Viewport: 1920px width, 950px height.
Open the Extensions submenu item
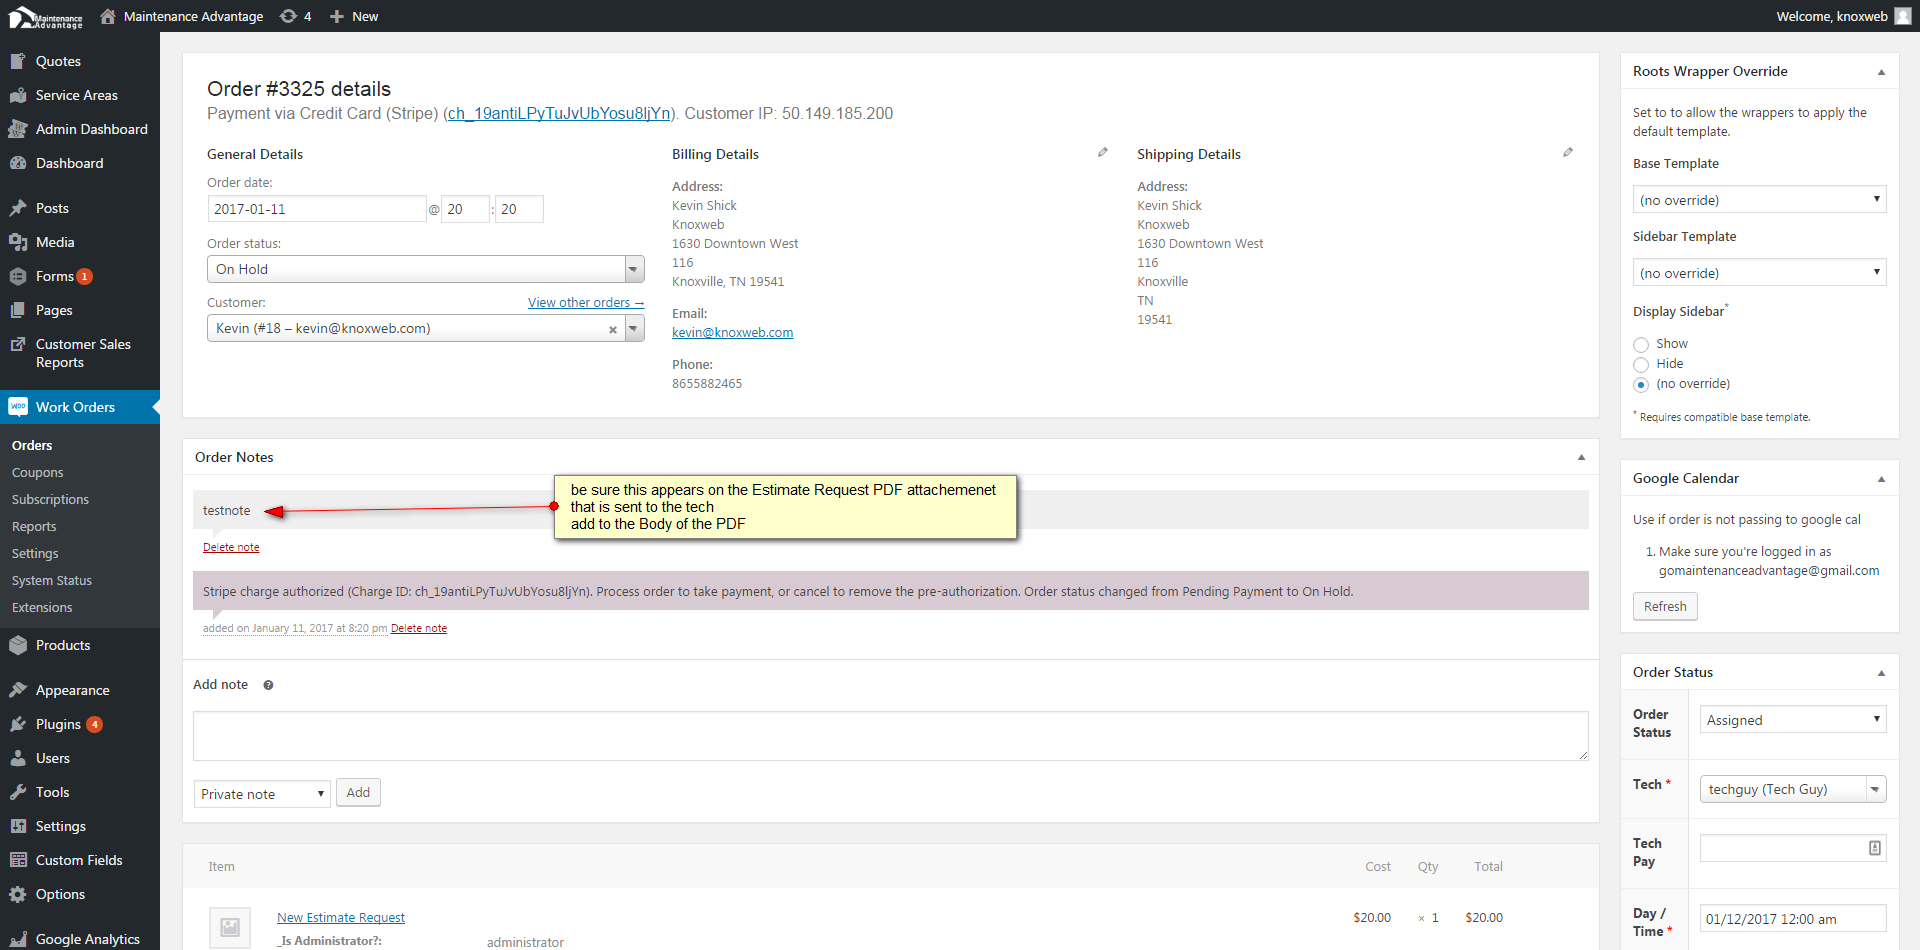click(x=42, y=607)
